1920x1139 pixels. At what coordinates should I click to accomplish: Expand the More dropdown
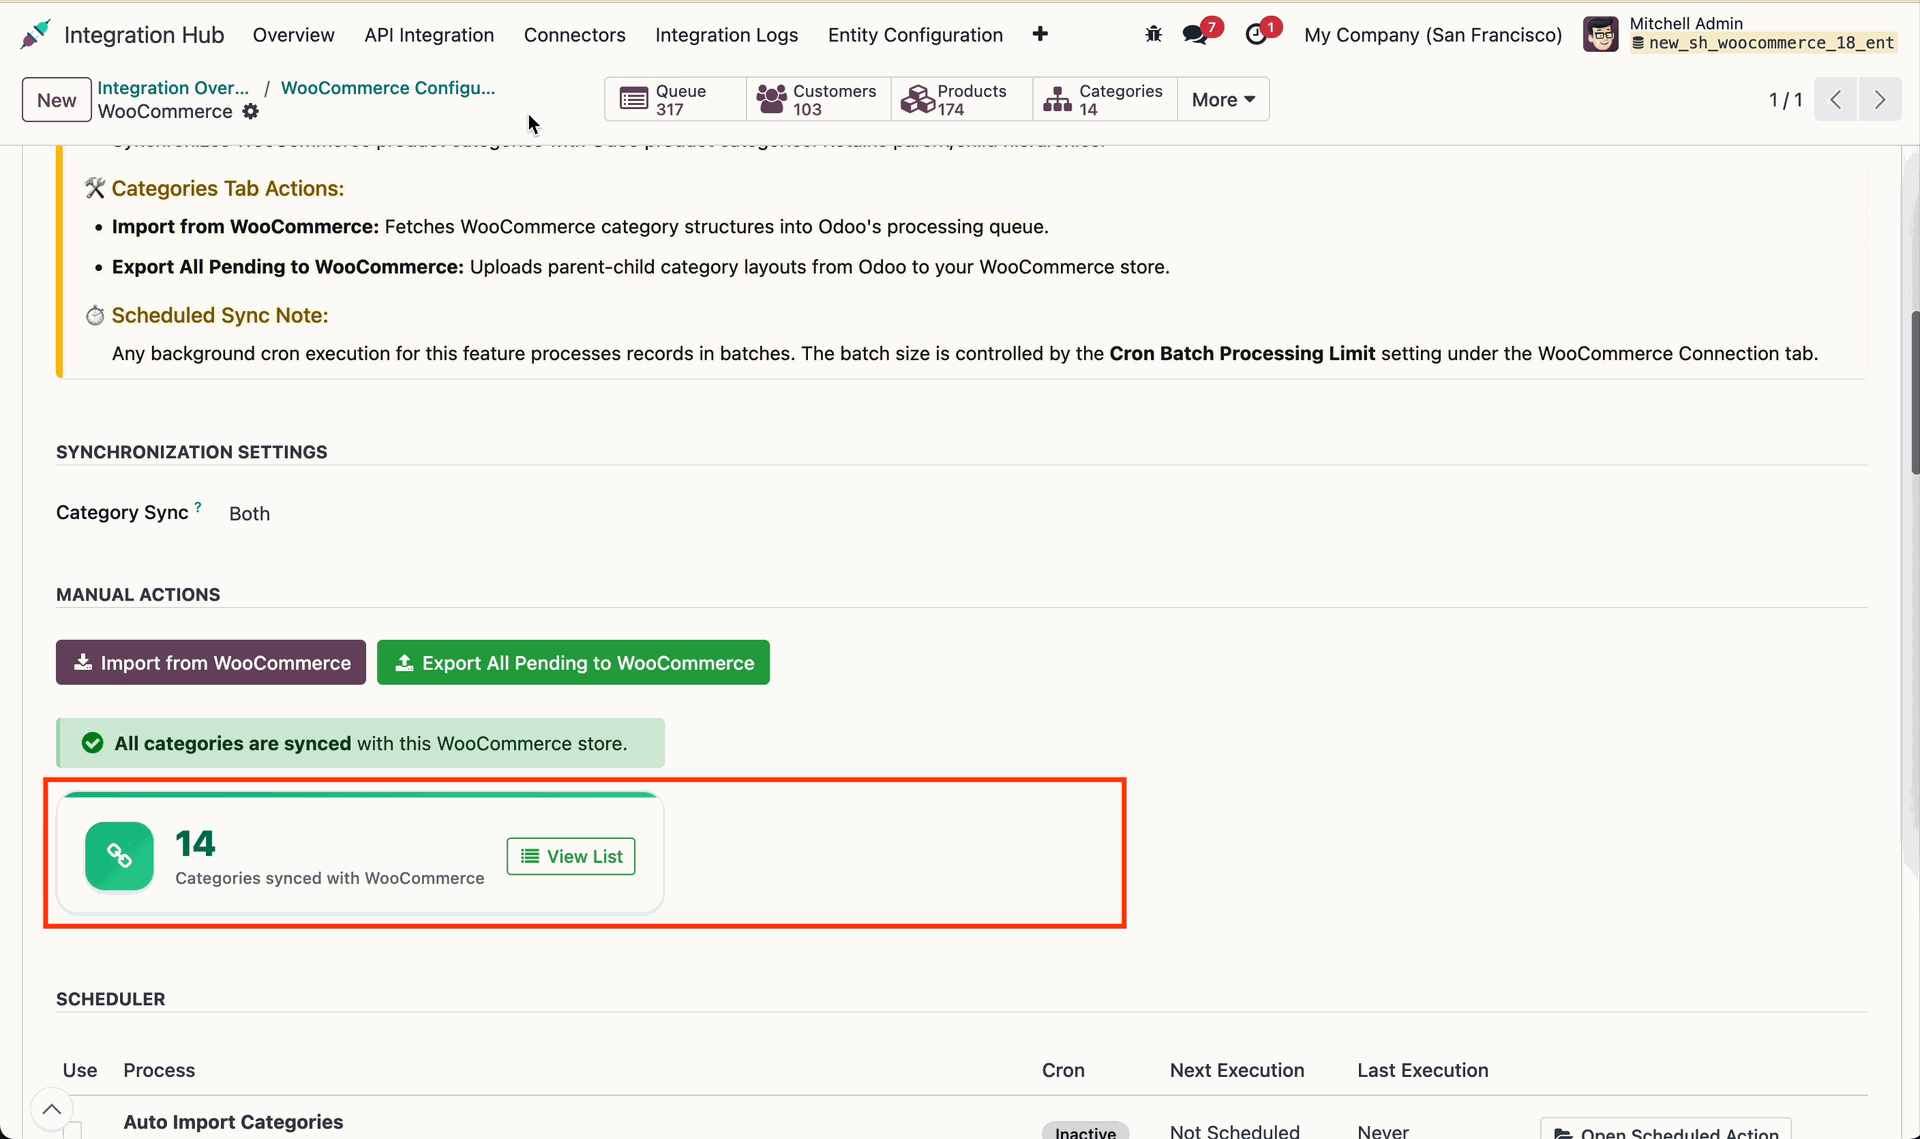point(1223,100)
